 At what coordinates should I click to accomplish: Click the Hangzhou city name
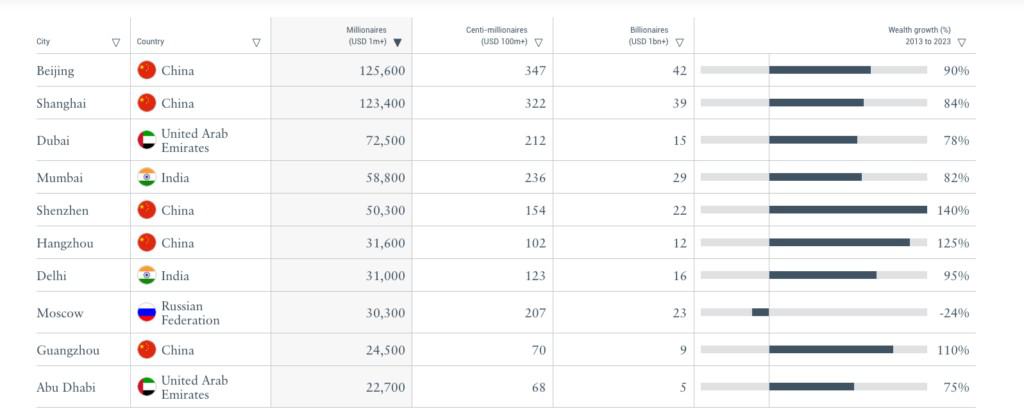(65, 244)
